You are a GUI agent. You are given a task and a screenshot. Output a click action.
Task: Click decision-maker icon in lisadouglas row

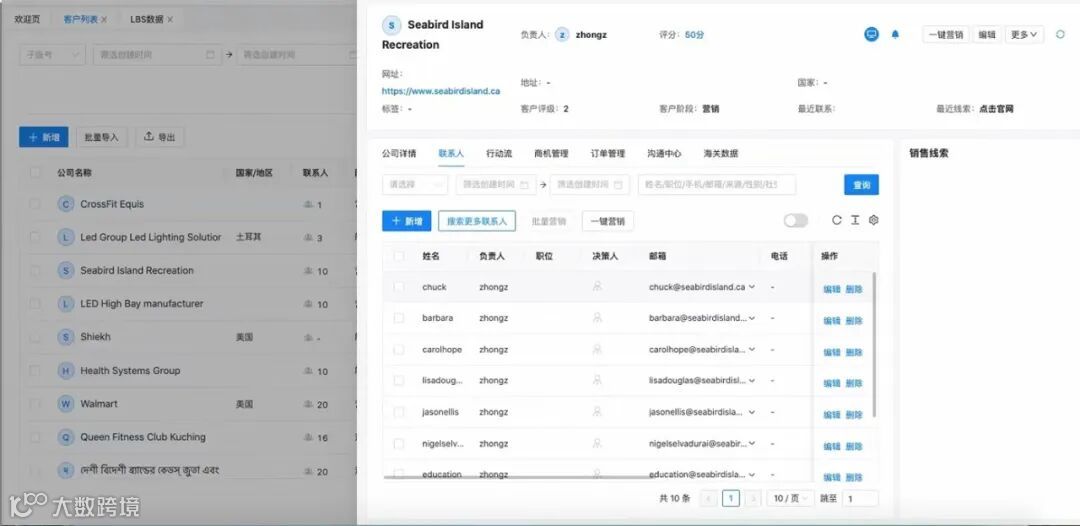tap(597, 380)
